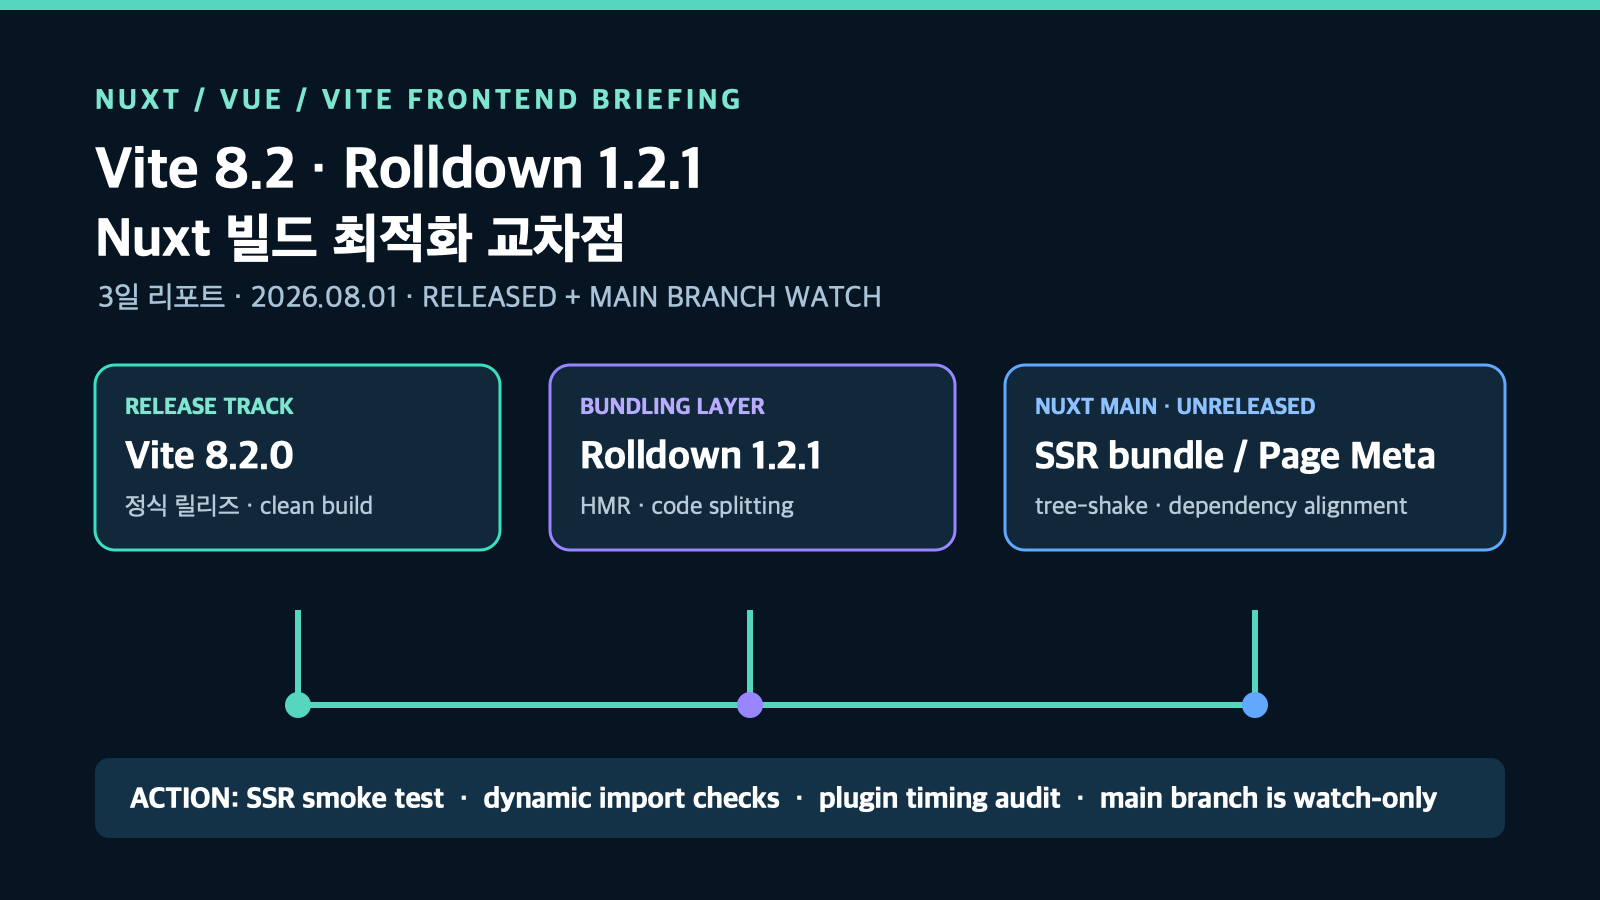The width and height of the screenshot is (1600, 900).
Task: Click the purple timeline dot under Rolldown card
Action: pyautogui.click(x=750, y=705)
